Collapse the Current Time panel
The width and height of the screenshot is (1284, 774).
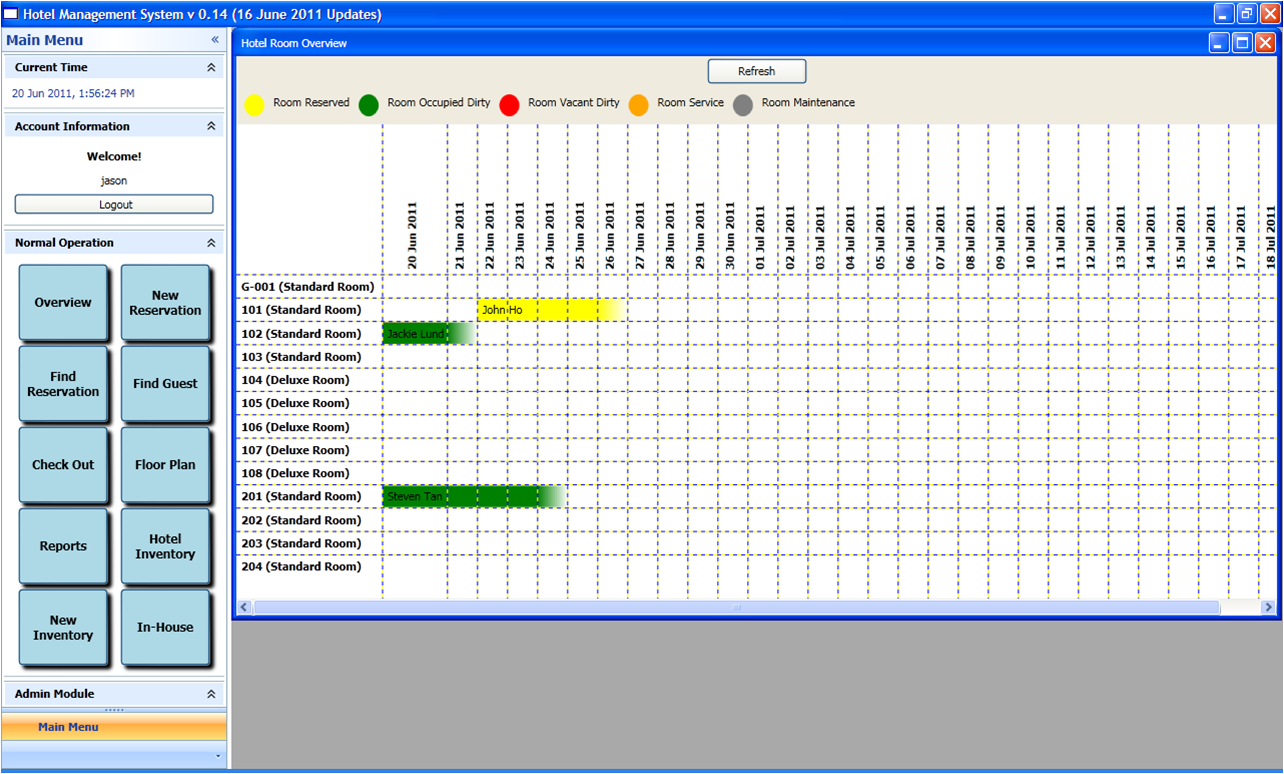[210, 66]
